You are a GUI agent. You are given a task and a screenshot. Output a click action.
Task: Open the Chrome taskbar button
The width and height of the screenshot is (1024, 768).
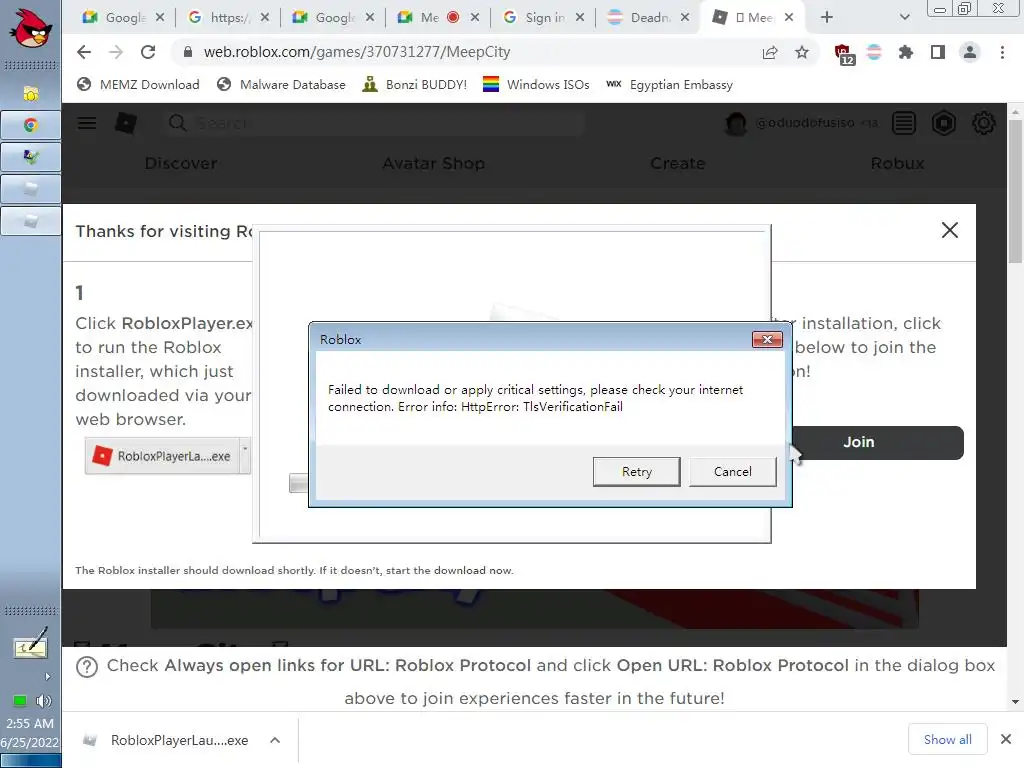coord(31,125)
